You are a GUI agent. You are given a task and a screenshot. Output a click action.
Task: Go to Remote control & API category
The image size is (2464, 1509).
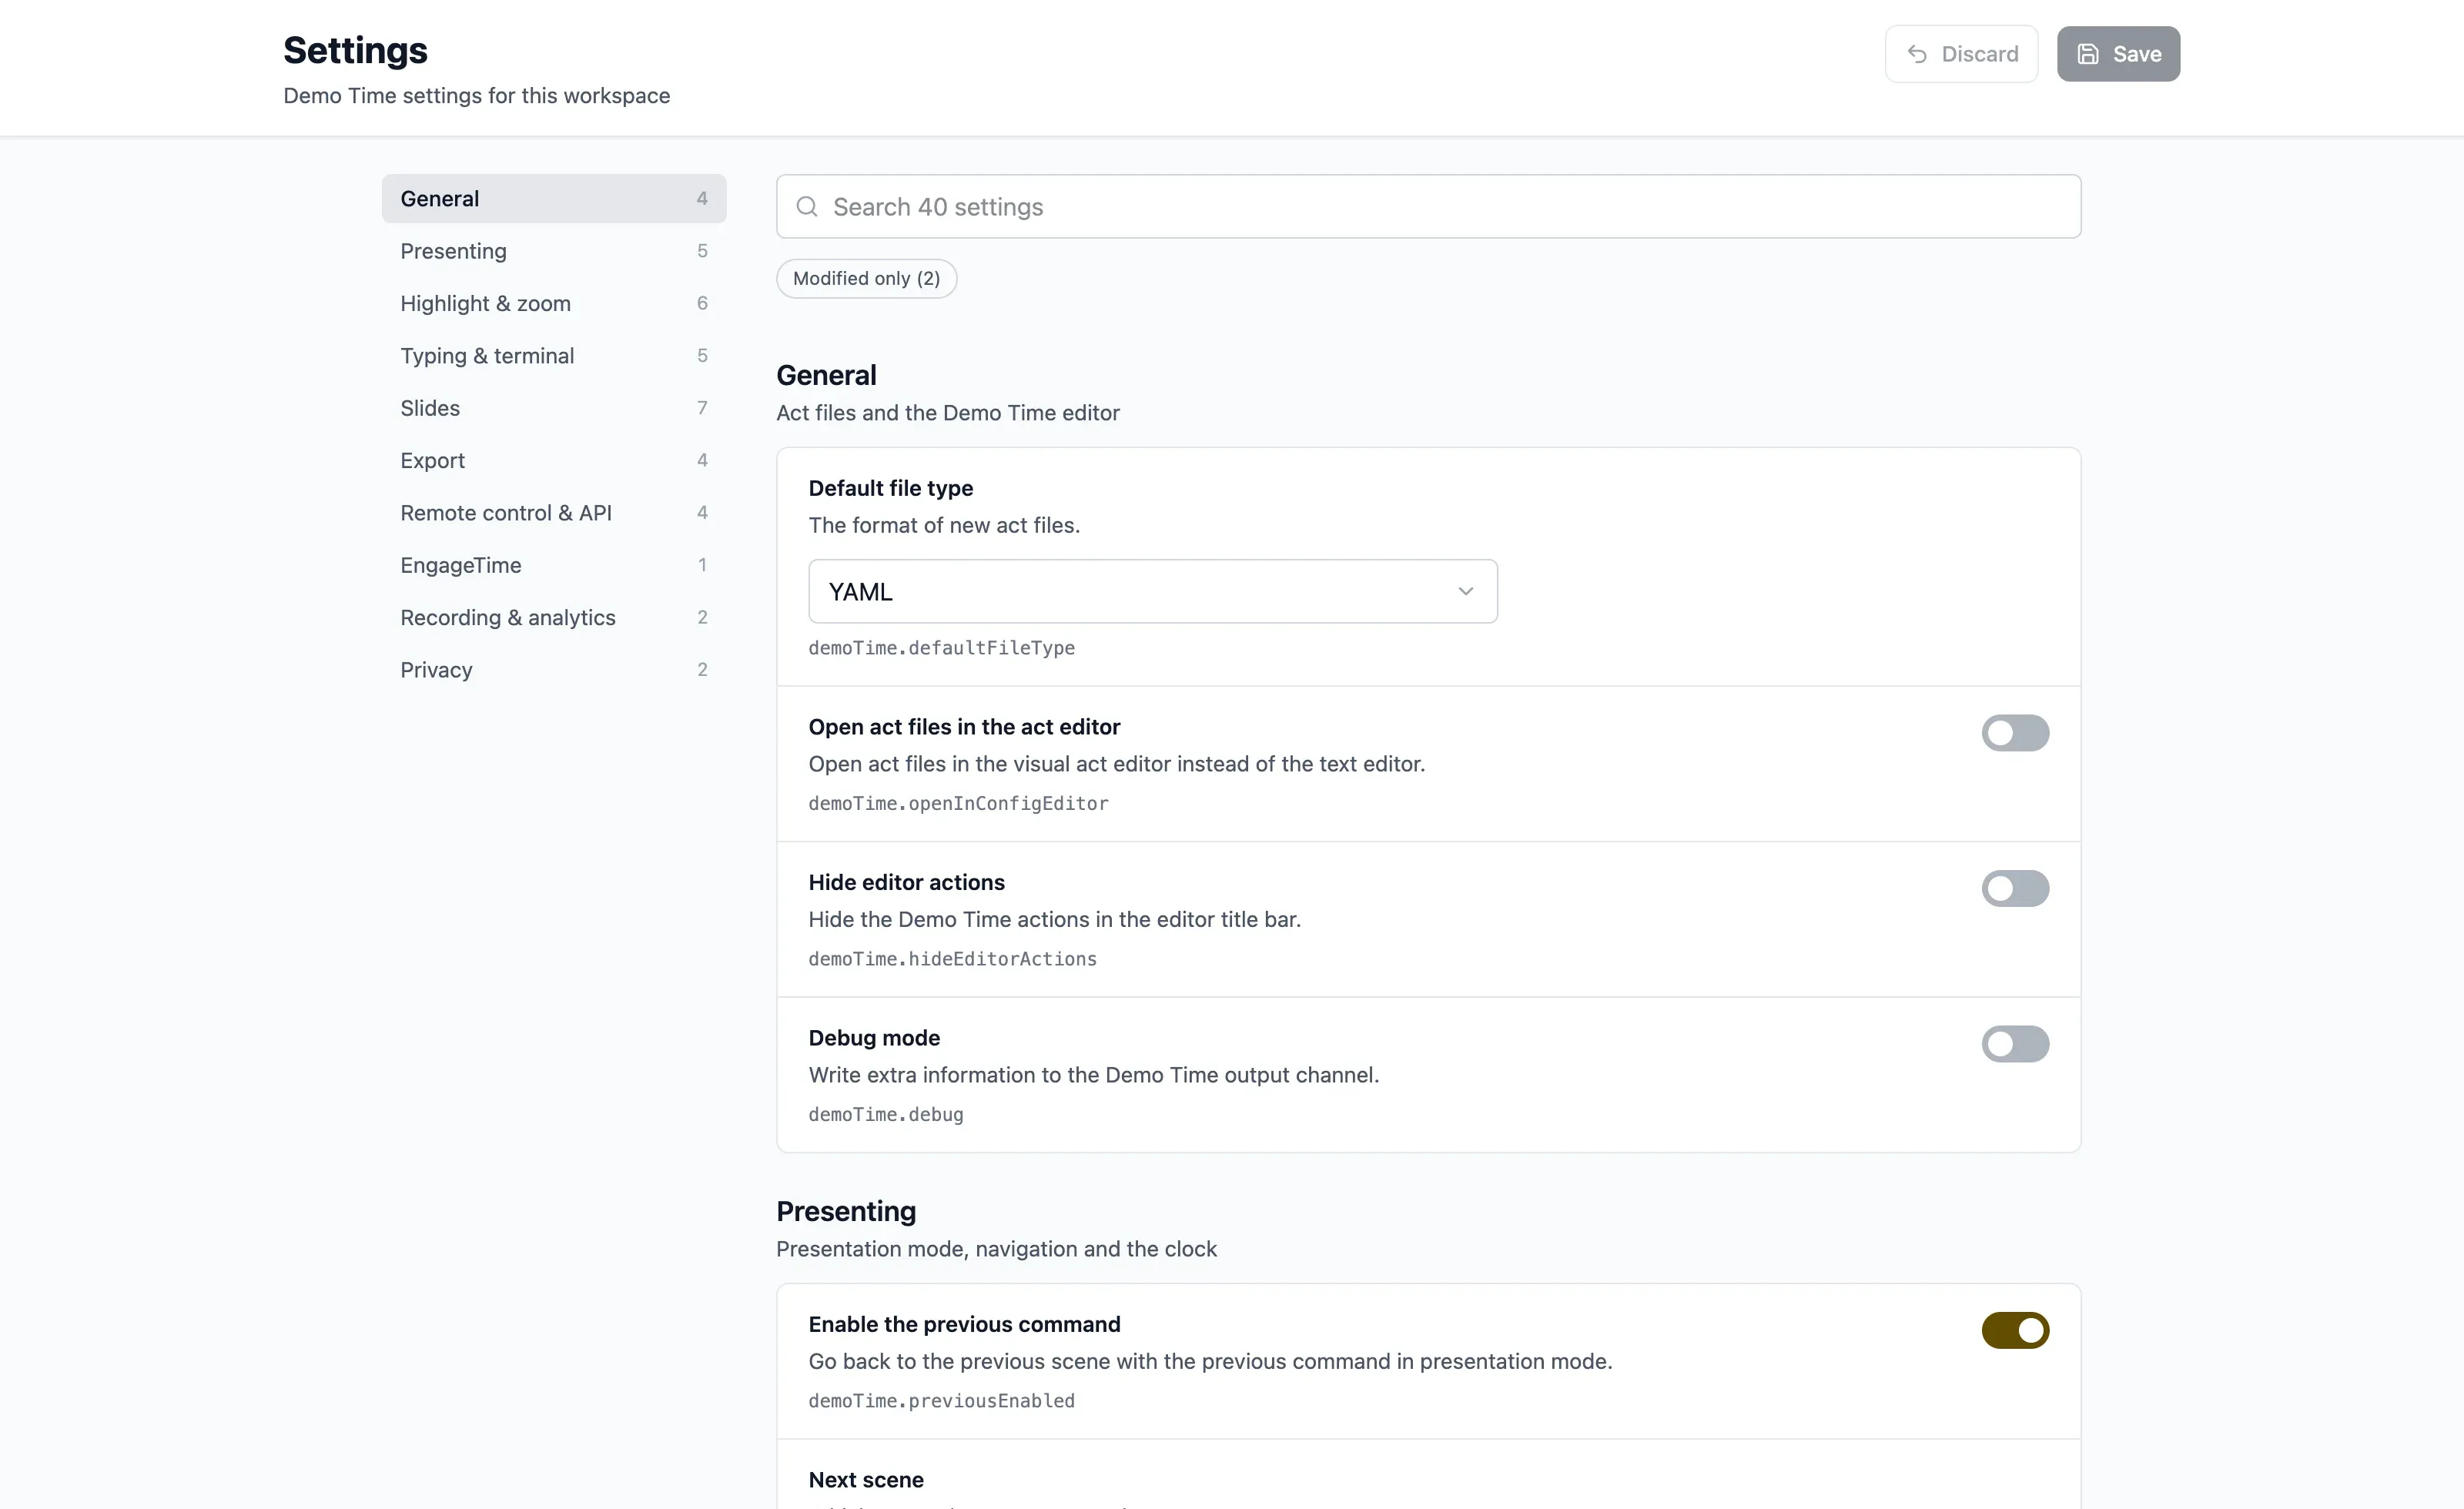click(553, 513)
